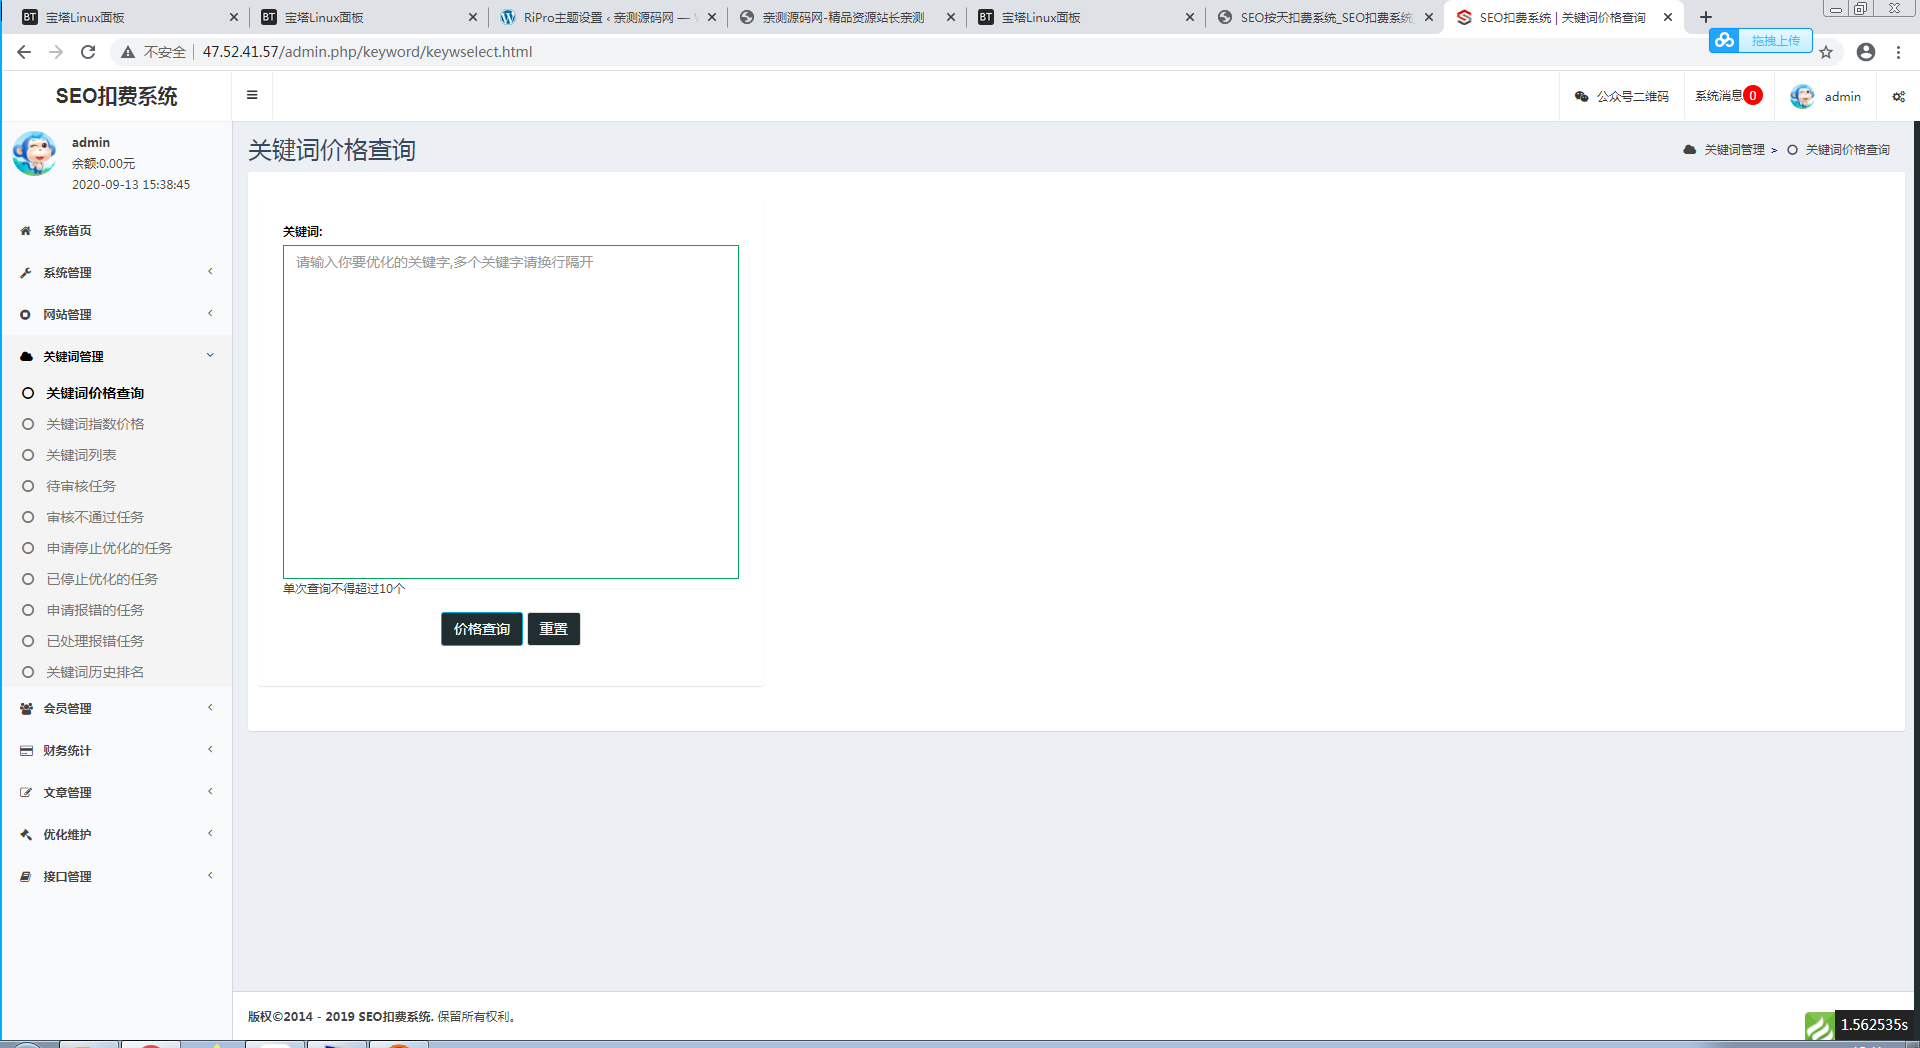Click the 财务统计 card icon
This screenshot has height=1048, width=1920.
tap(26, 751)
